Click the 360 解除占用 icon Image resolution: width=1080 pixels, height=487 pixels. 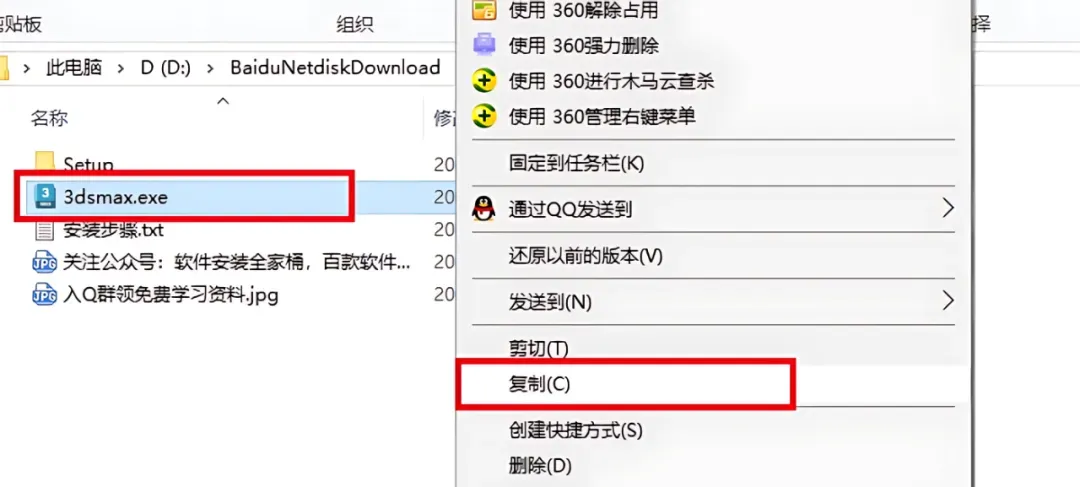coord(484,10)
